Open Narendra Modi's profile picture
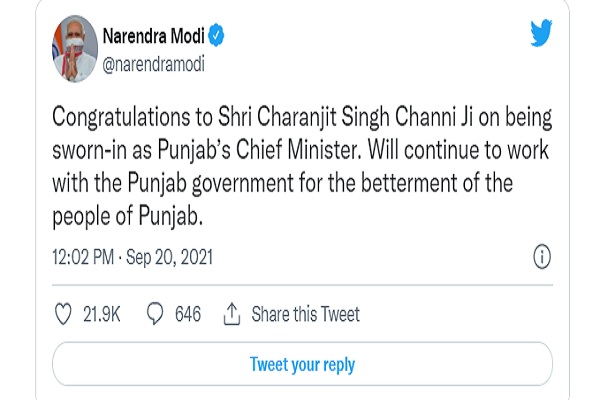 pos(75,49)
